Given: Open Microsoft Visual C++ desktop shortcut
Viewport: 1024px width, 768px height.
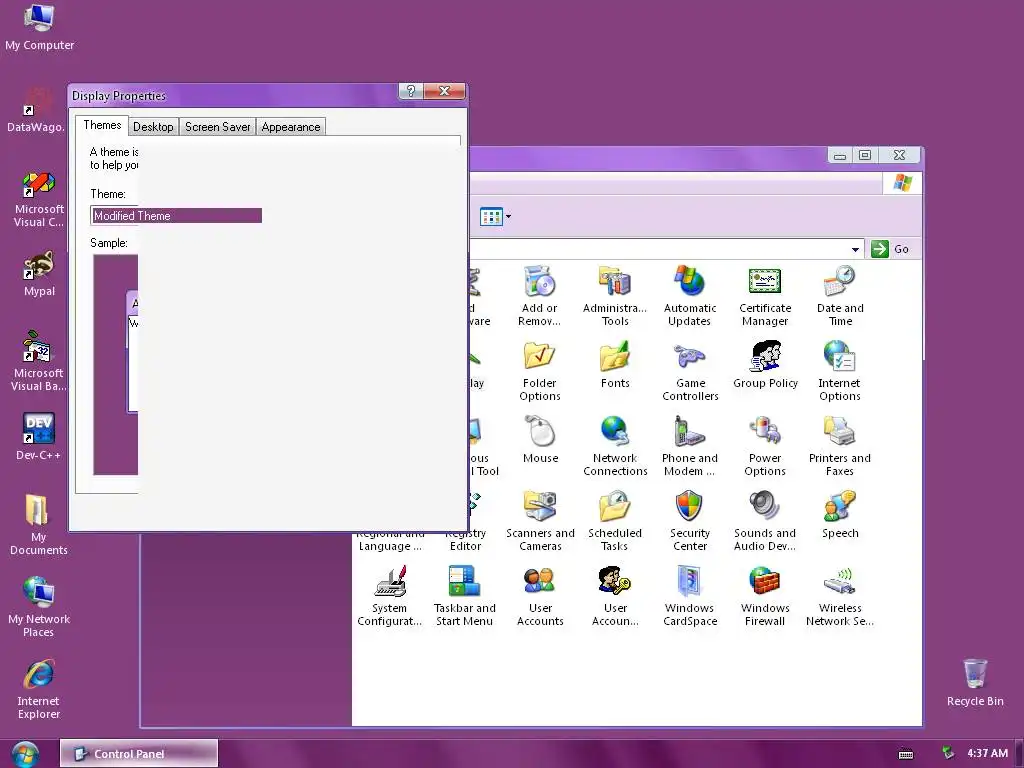Looking at the screenshot, I should [39, 199].
